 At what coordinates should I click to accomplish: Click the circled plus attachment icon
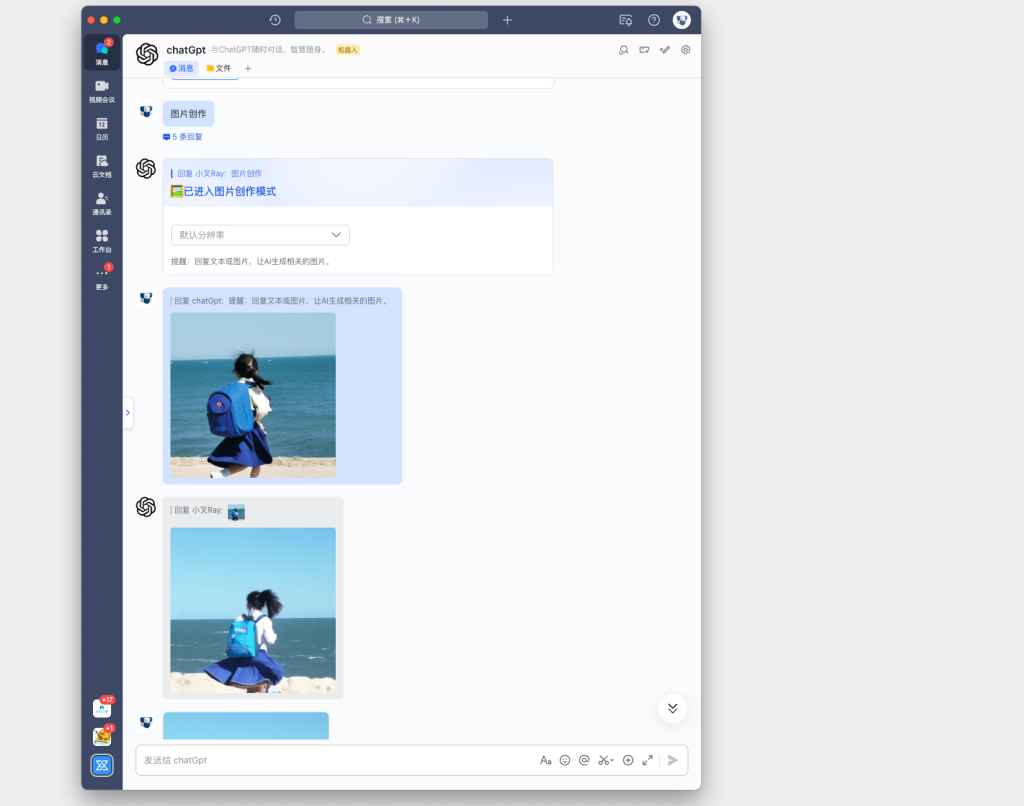point(628,760)
